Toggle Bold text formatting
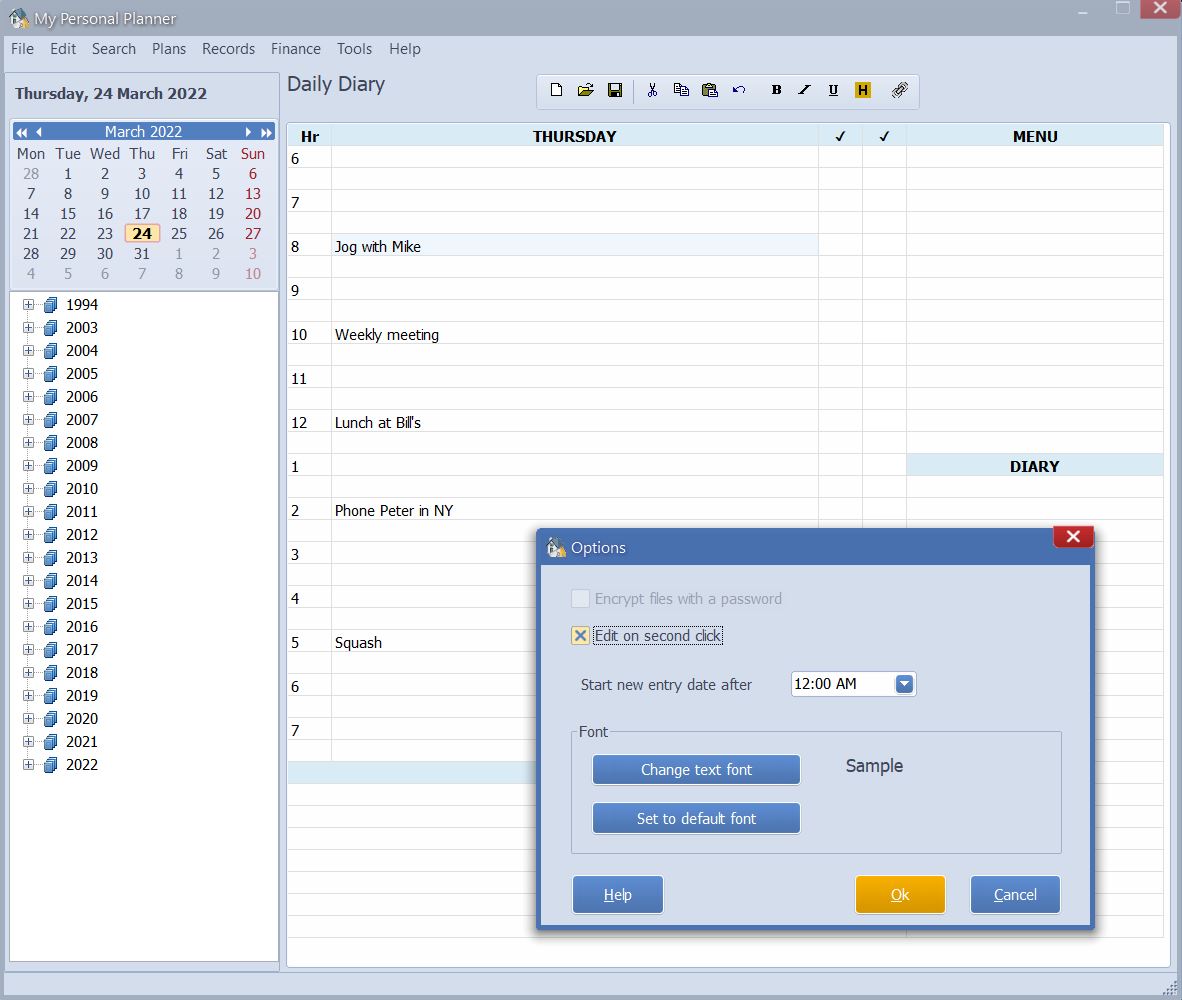 click(776, 90)
